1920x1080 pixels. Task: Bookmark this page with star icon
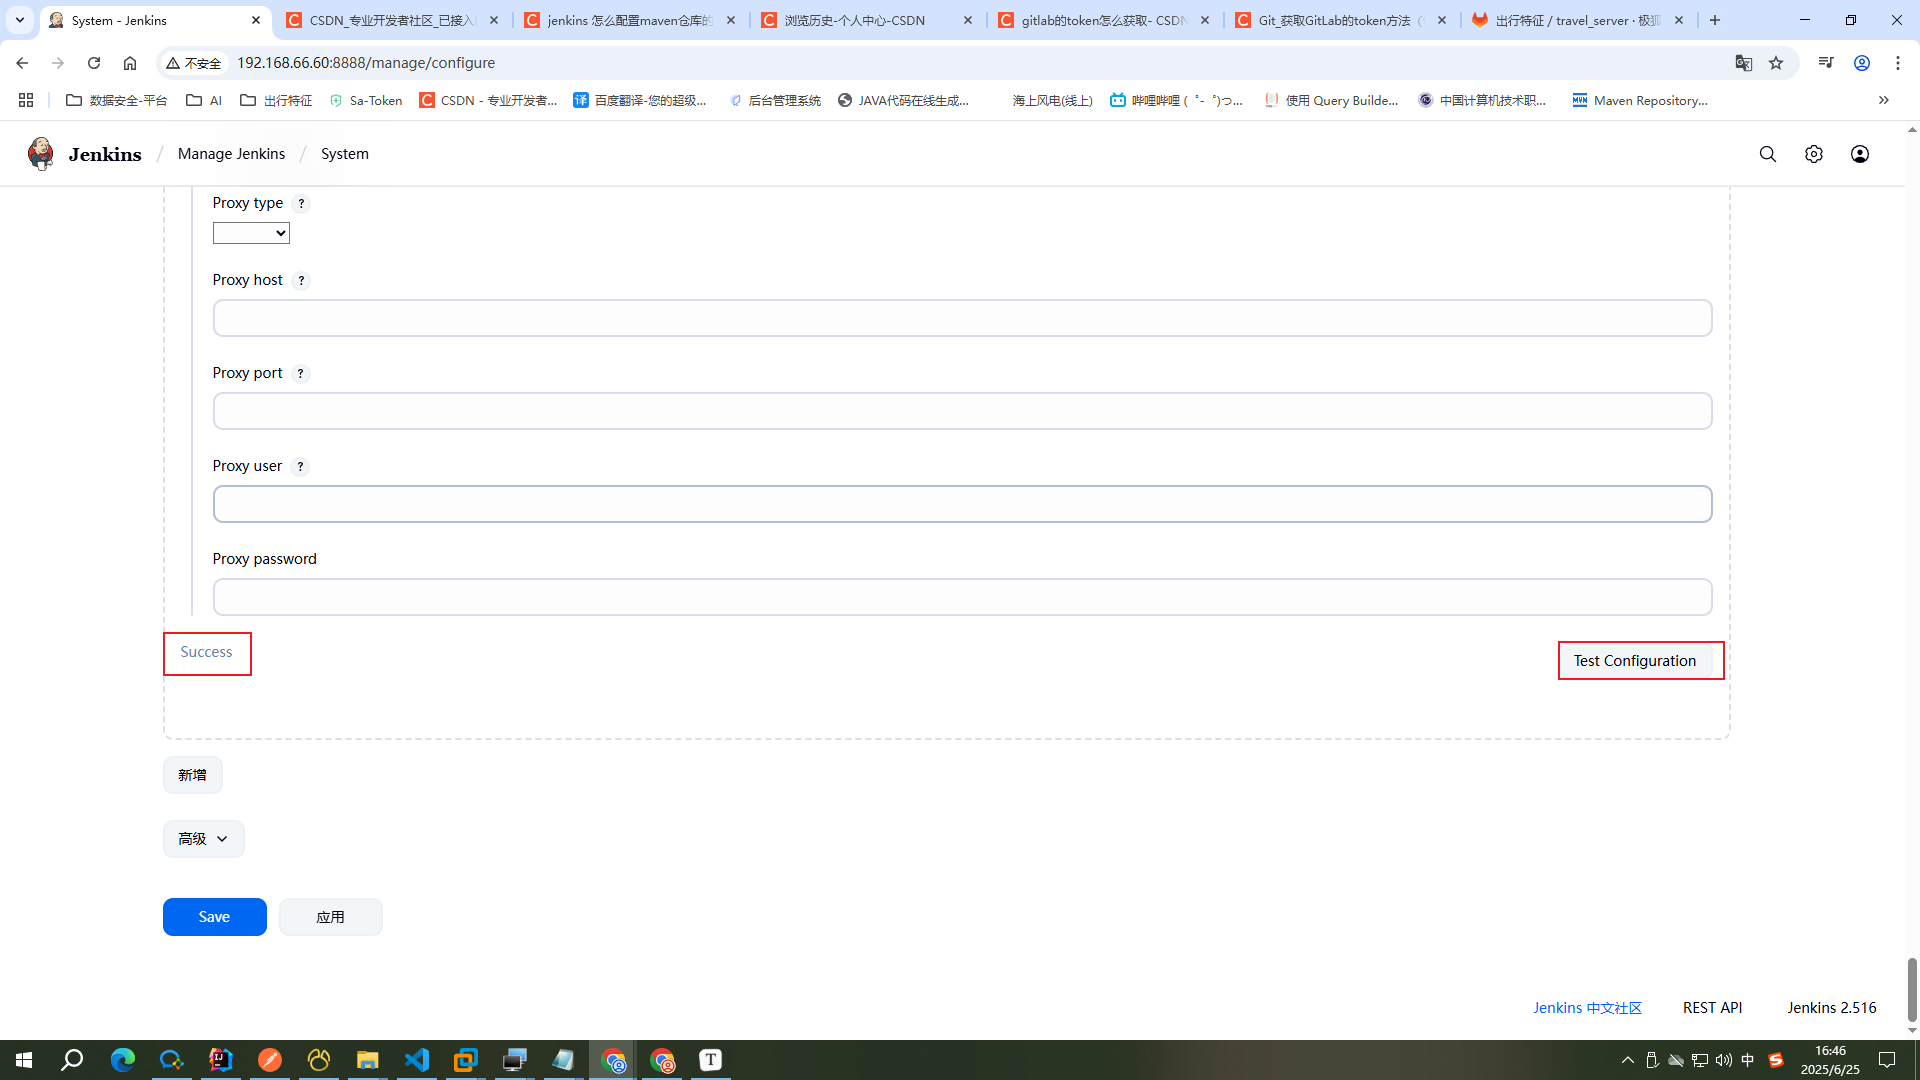[1776, 63]
